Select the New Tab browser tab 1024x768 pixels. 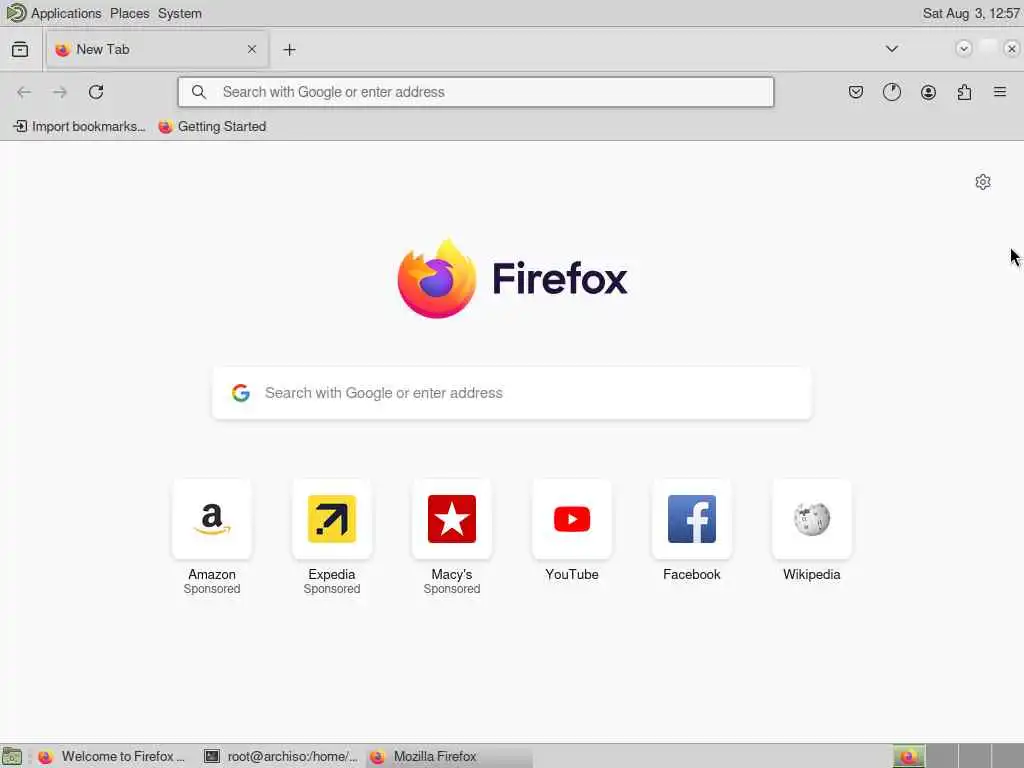157,50
